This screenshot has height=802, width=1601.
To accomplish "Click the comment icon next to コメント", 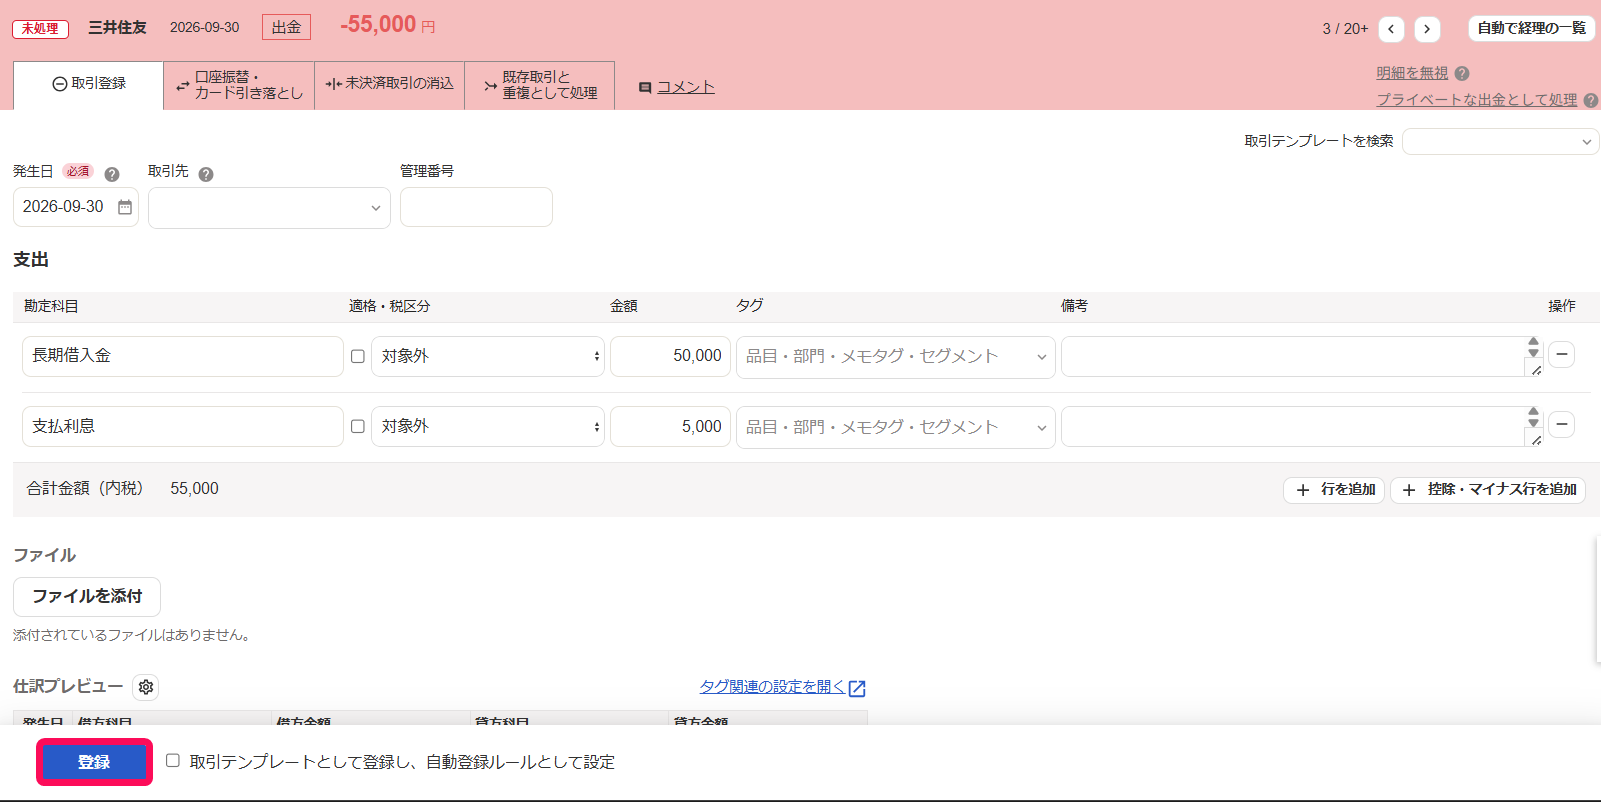I will (645, 88).
